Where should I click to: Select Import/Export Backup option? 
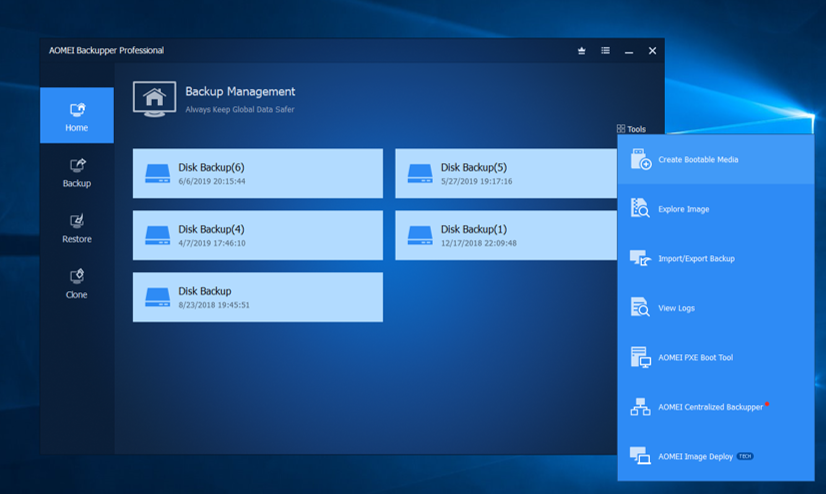[695, 259]
